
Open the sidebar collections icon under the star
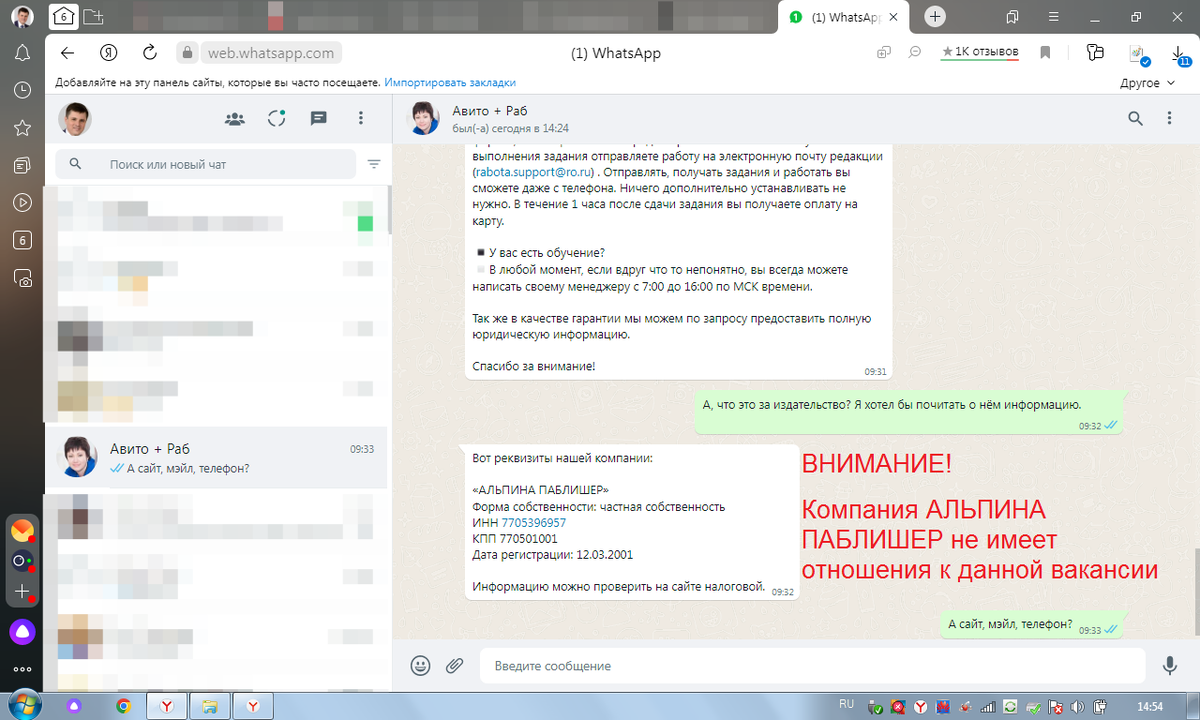point(22,164)
